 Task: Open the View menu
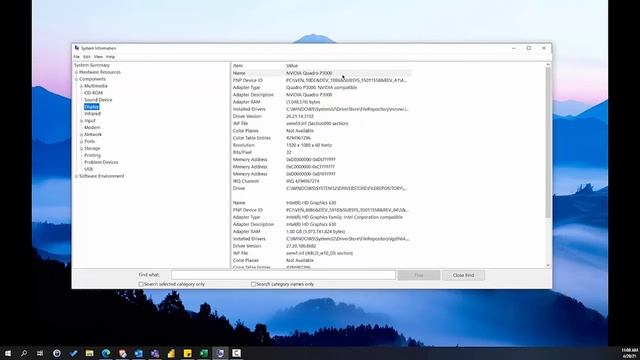tap(98, 57)
